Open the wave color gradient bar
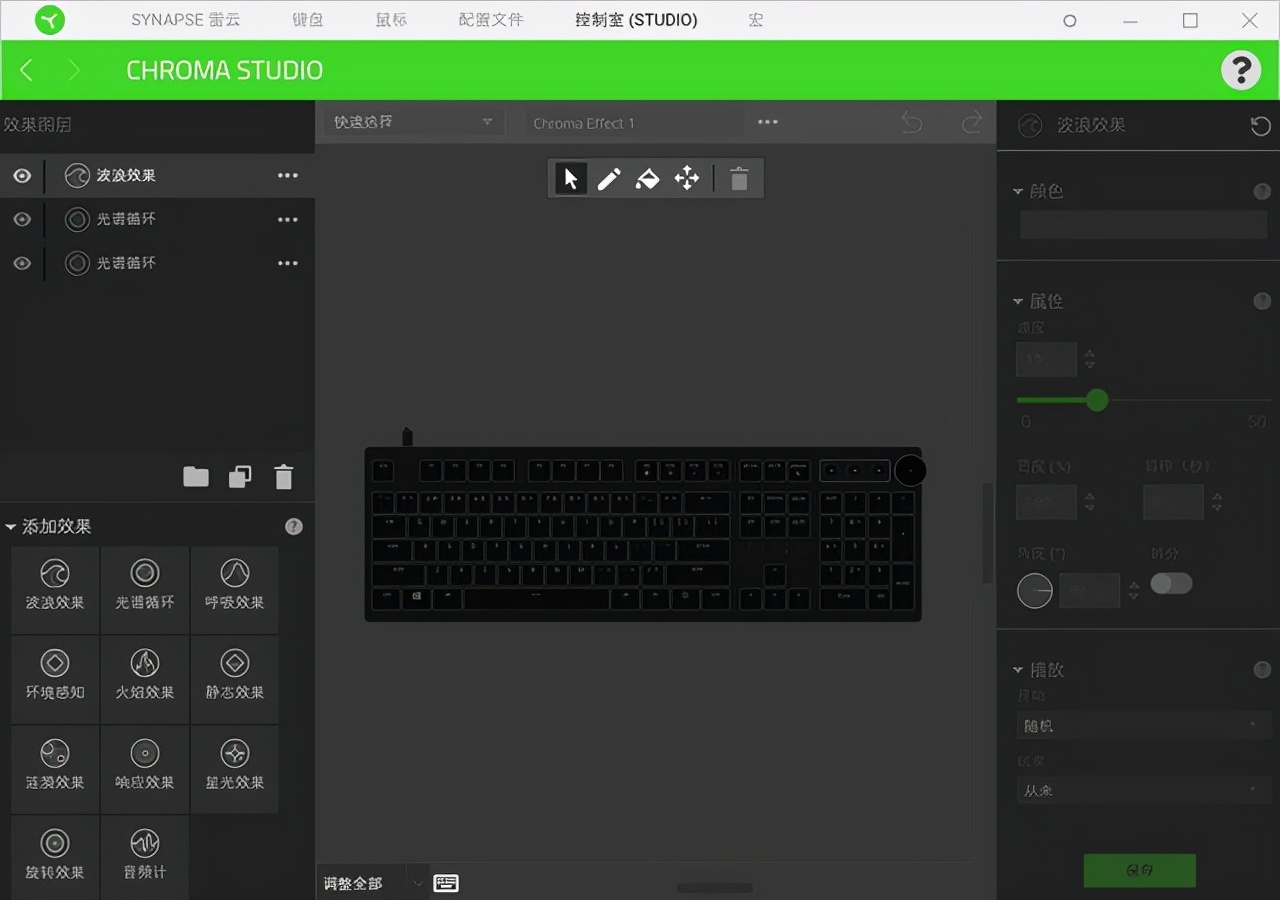The height and width of the screenshot is (900, 1280). [x=1143, y=225]
